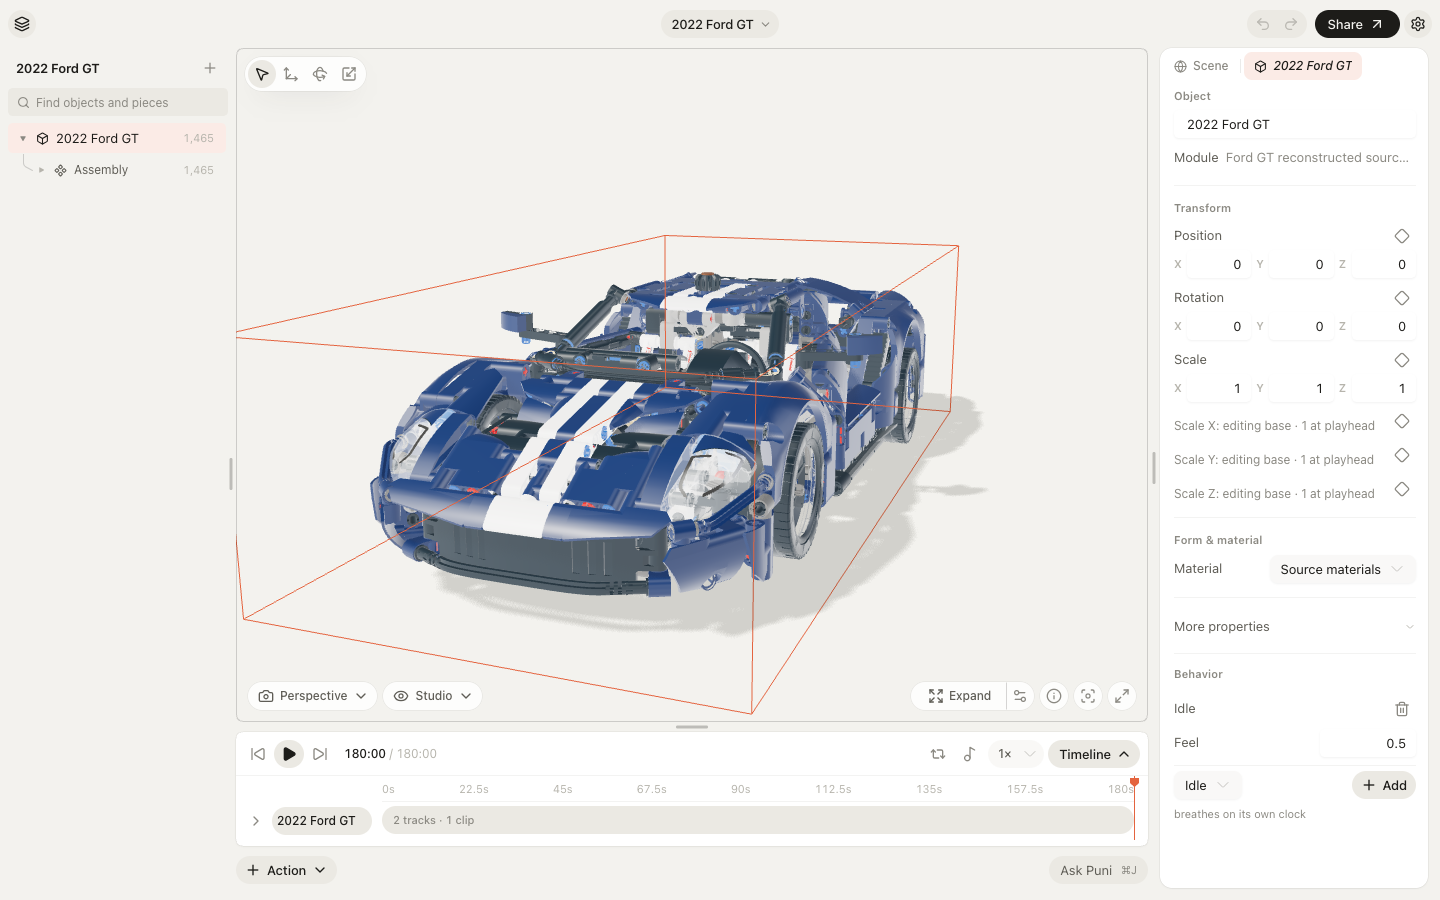Click Ask Puni button
This screenshot has width=1440, height=900.
click(1098, 870)
